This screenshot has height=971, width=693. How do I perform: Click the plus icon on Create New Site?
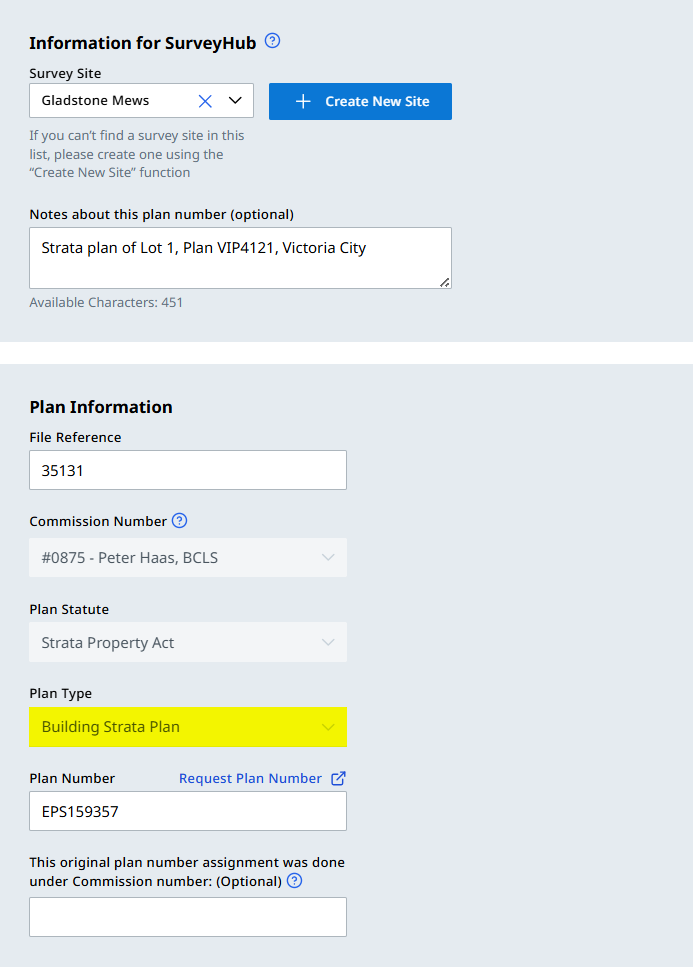tap(304, 101)
